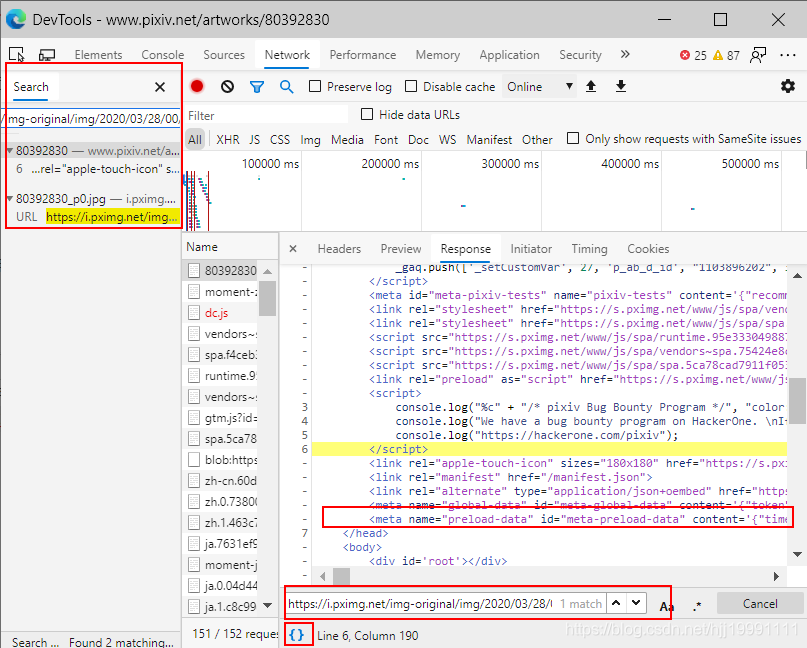Collapse the 80392830_p0.jpg search result
Screen dimensions: 807x648
[x=10, y=199]
